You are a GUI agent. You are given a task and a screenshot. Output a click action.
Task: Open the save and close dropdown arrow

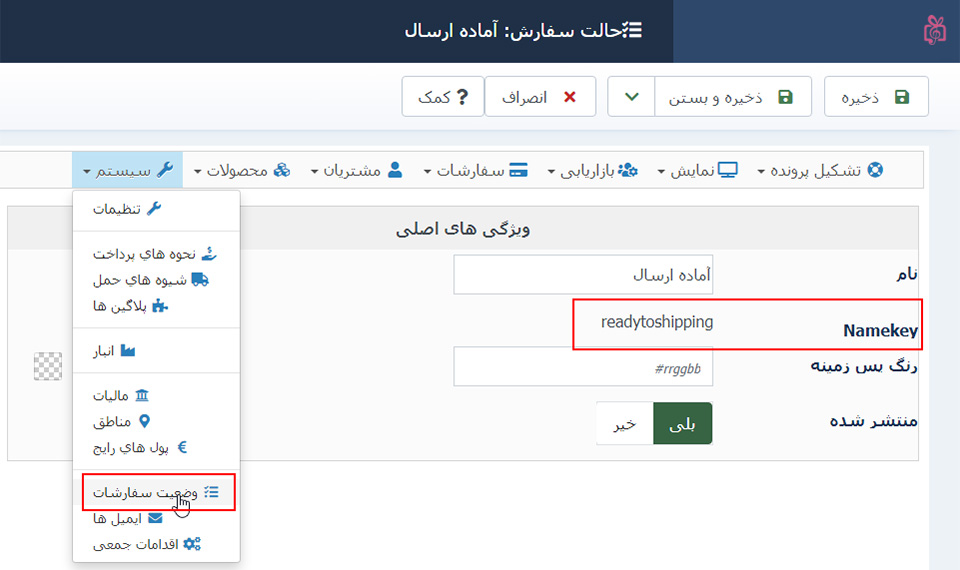click(x=631, y=97)
